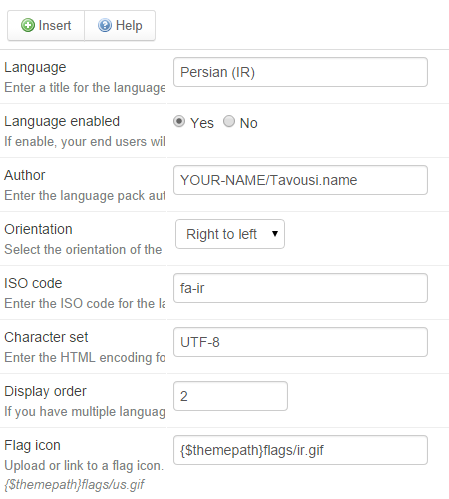
Task: Select Yes radio for Language enabled
Action: click(x=179, y=121)
